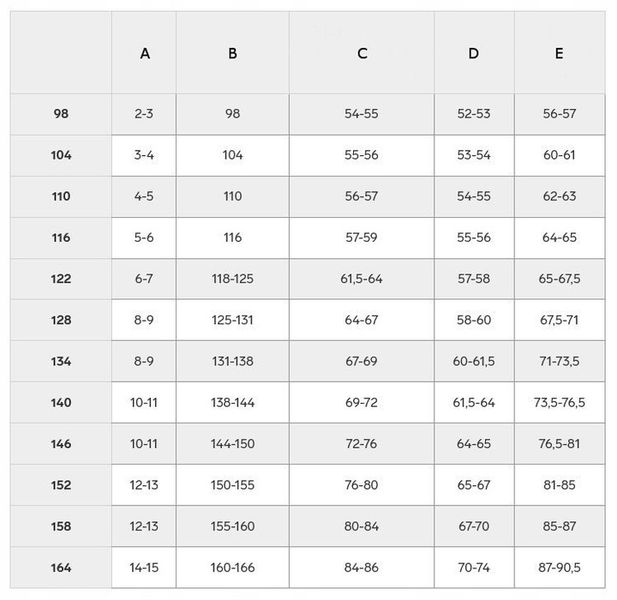The image size is (617, 600).
Task: Select the cell showing 60-61,5
Action: click(474, 361)
